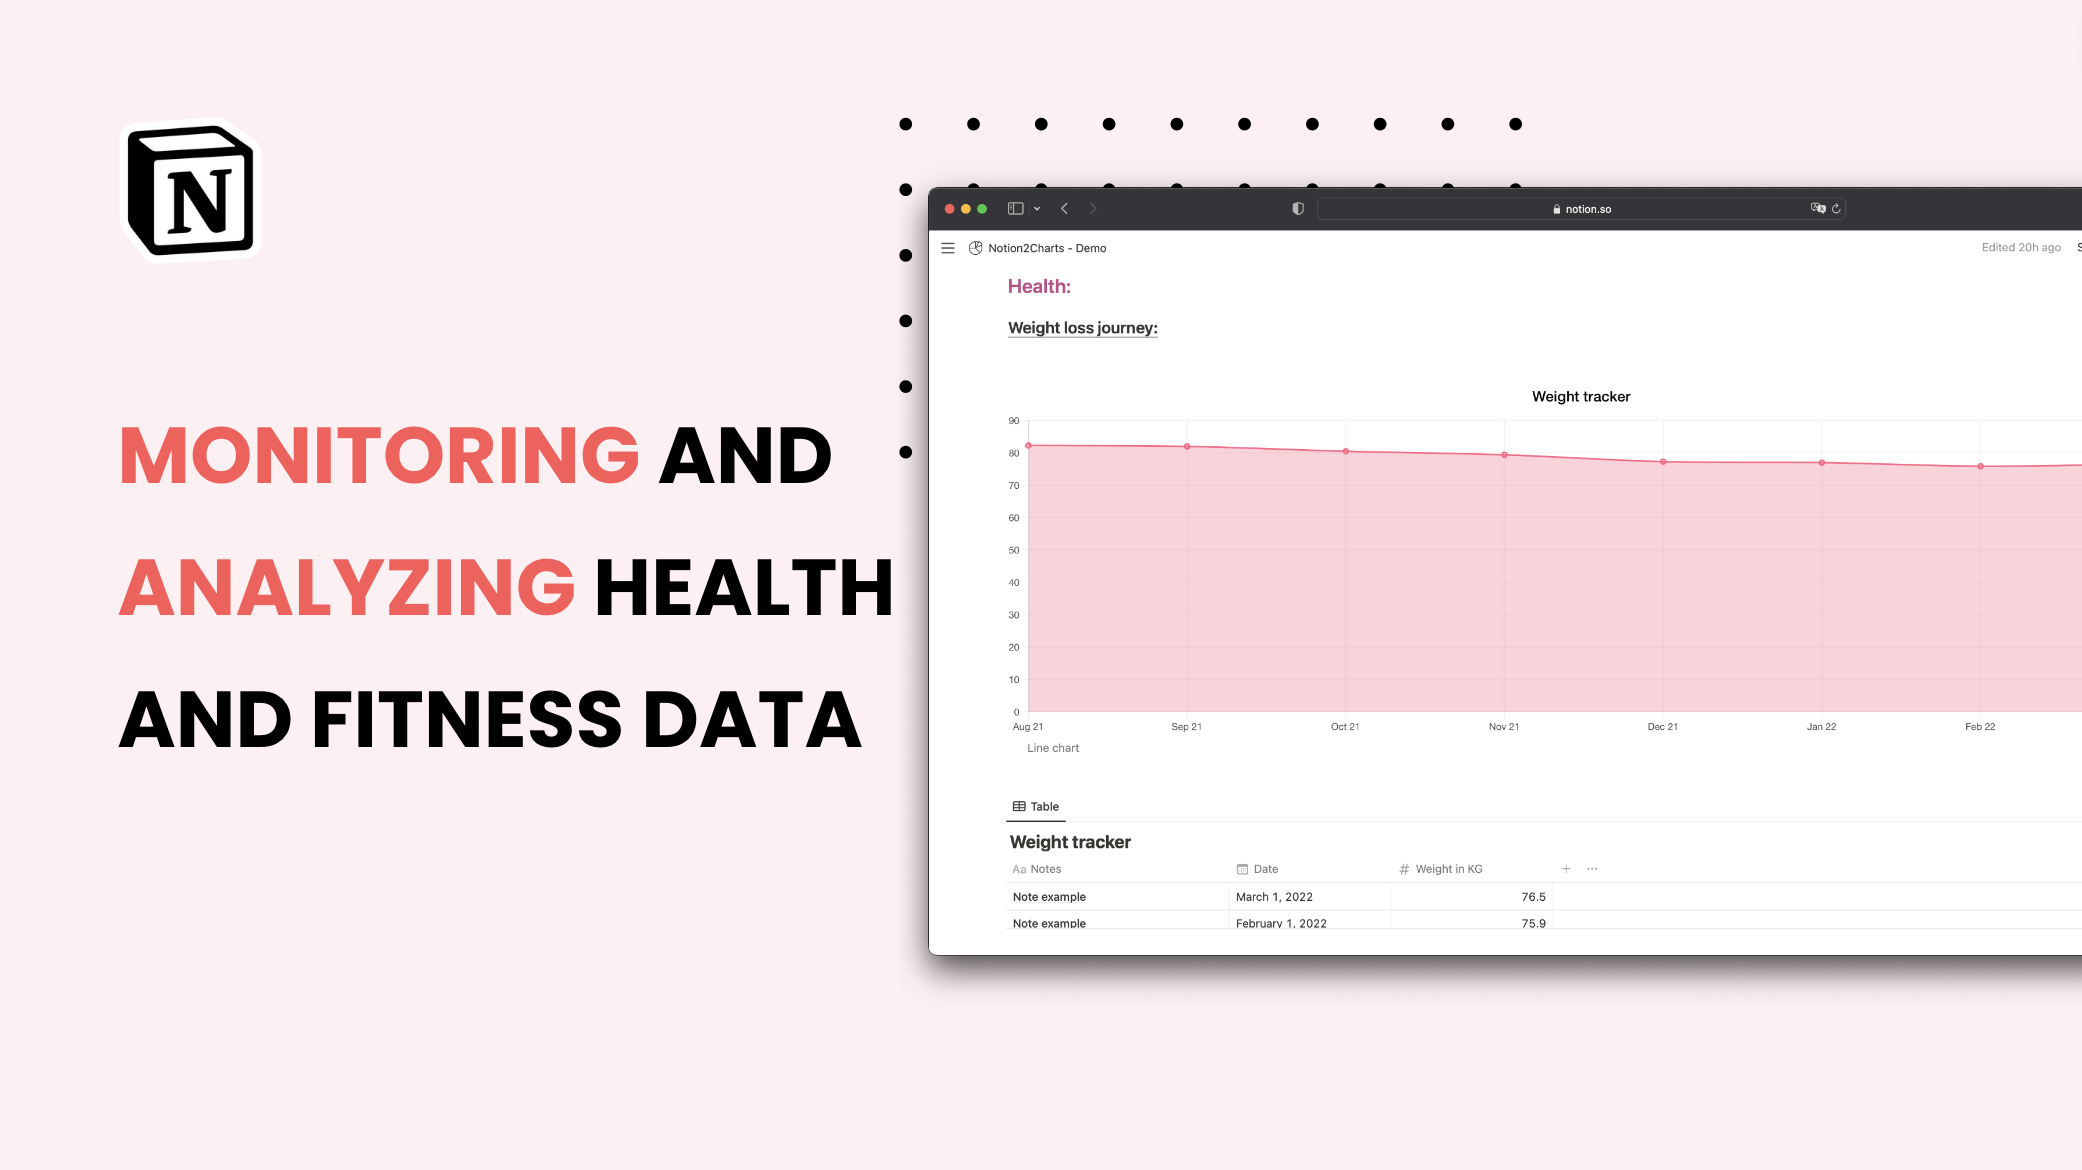Click the Line chart label below graph

(x=1052, y=747)
